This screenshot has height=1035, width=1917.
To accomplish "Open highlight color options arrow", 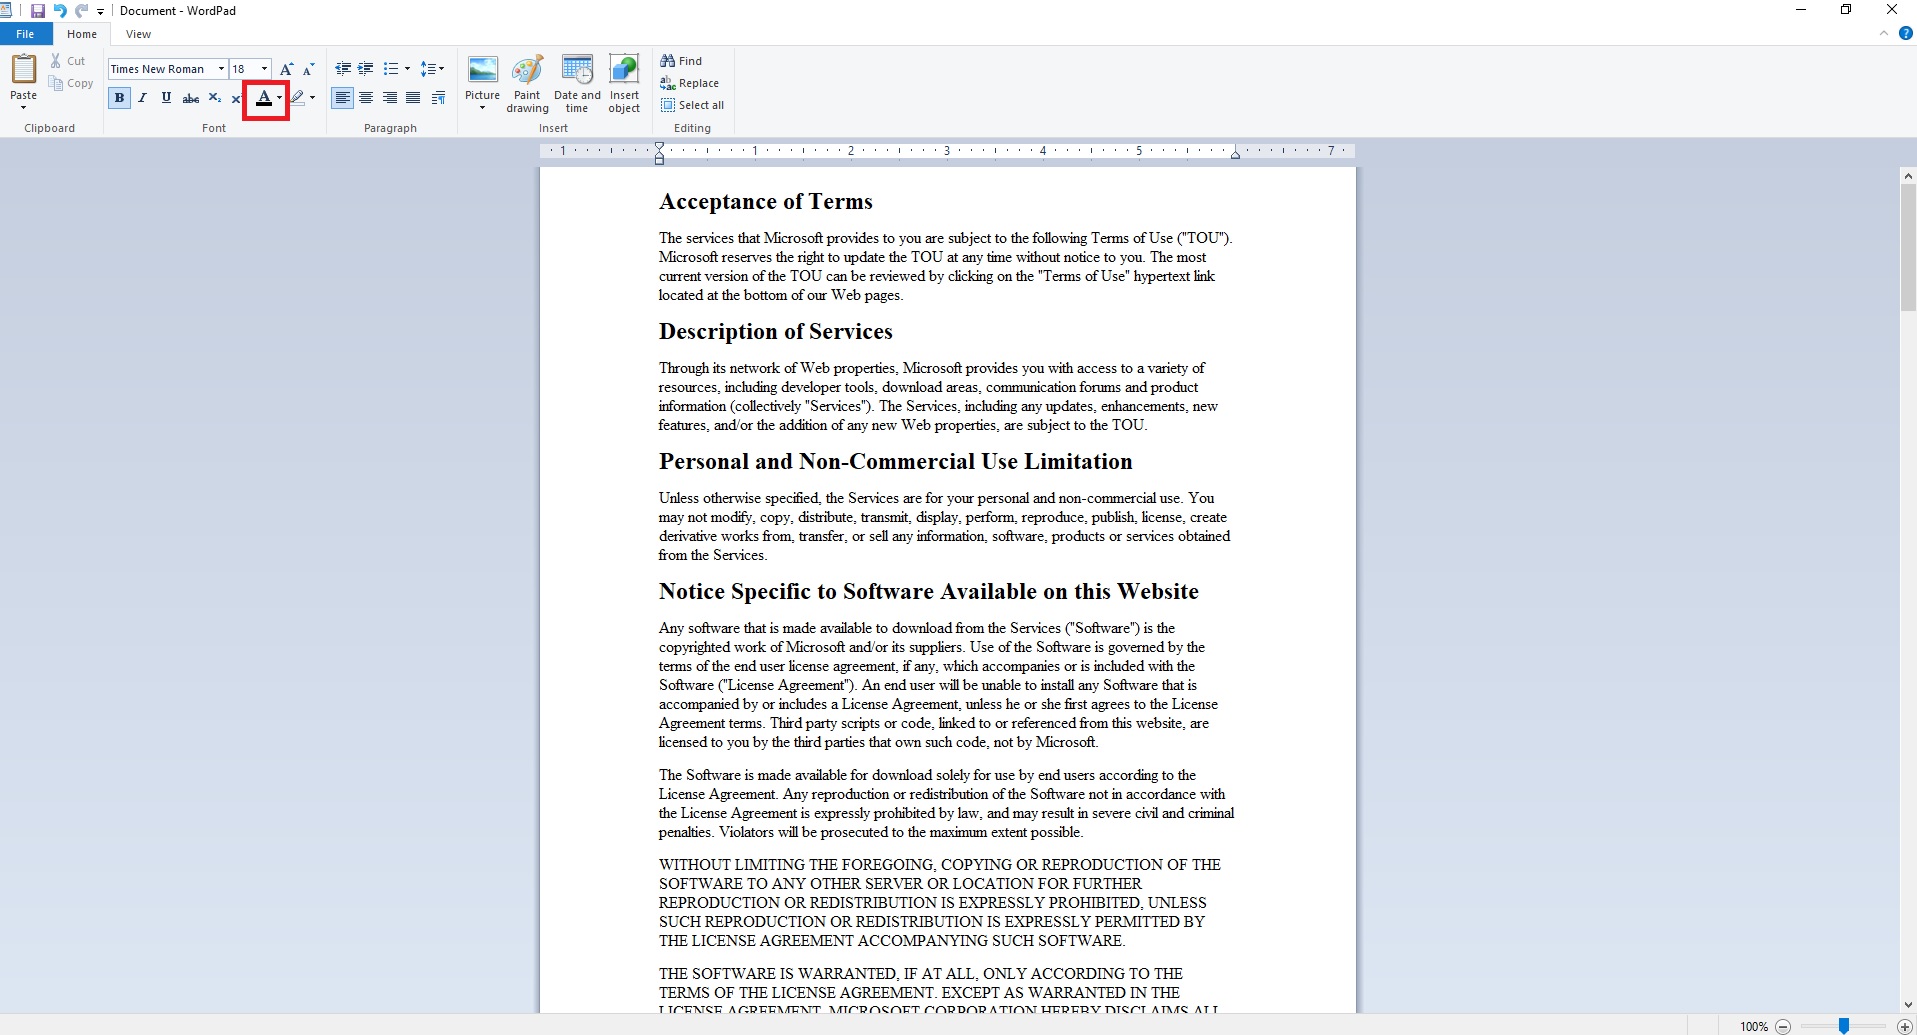I will [x=313, y=98].
